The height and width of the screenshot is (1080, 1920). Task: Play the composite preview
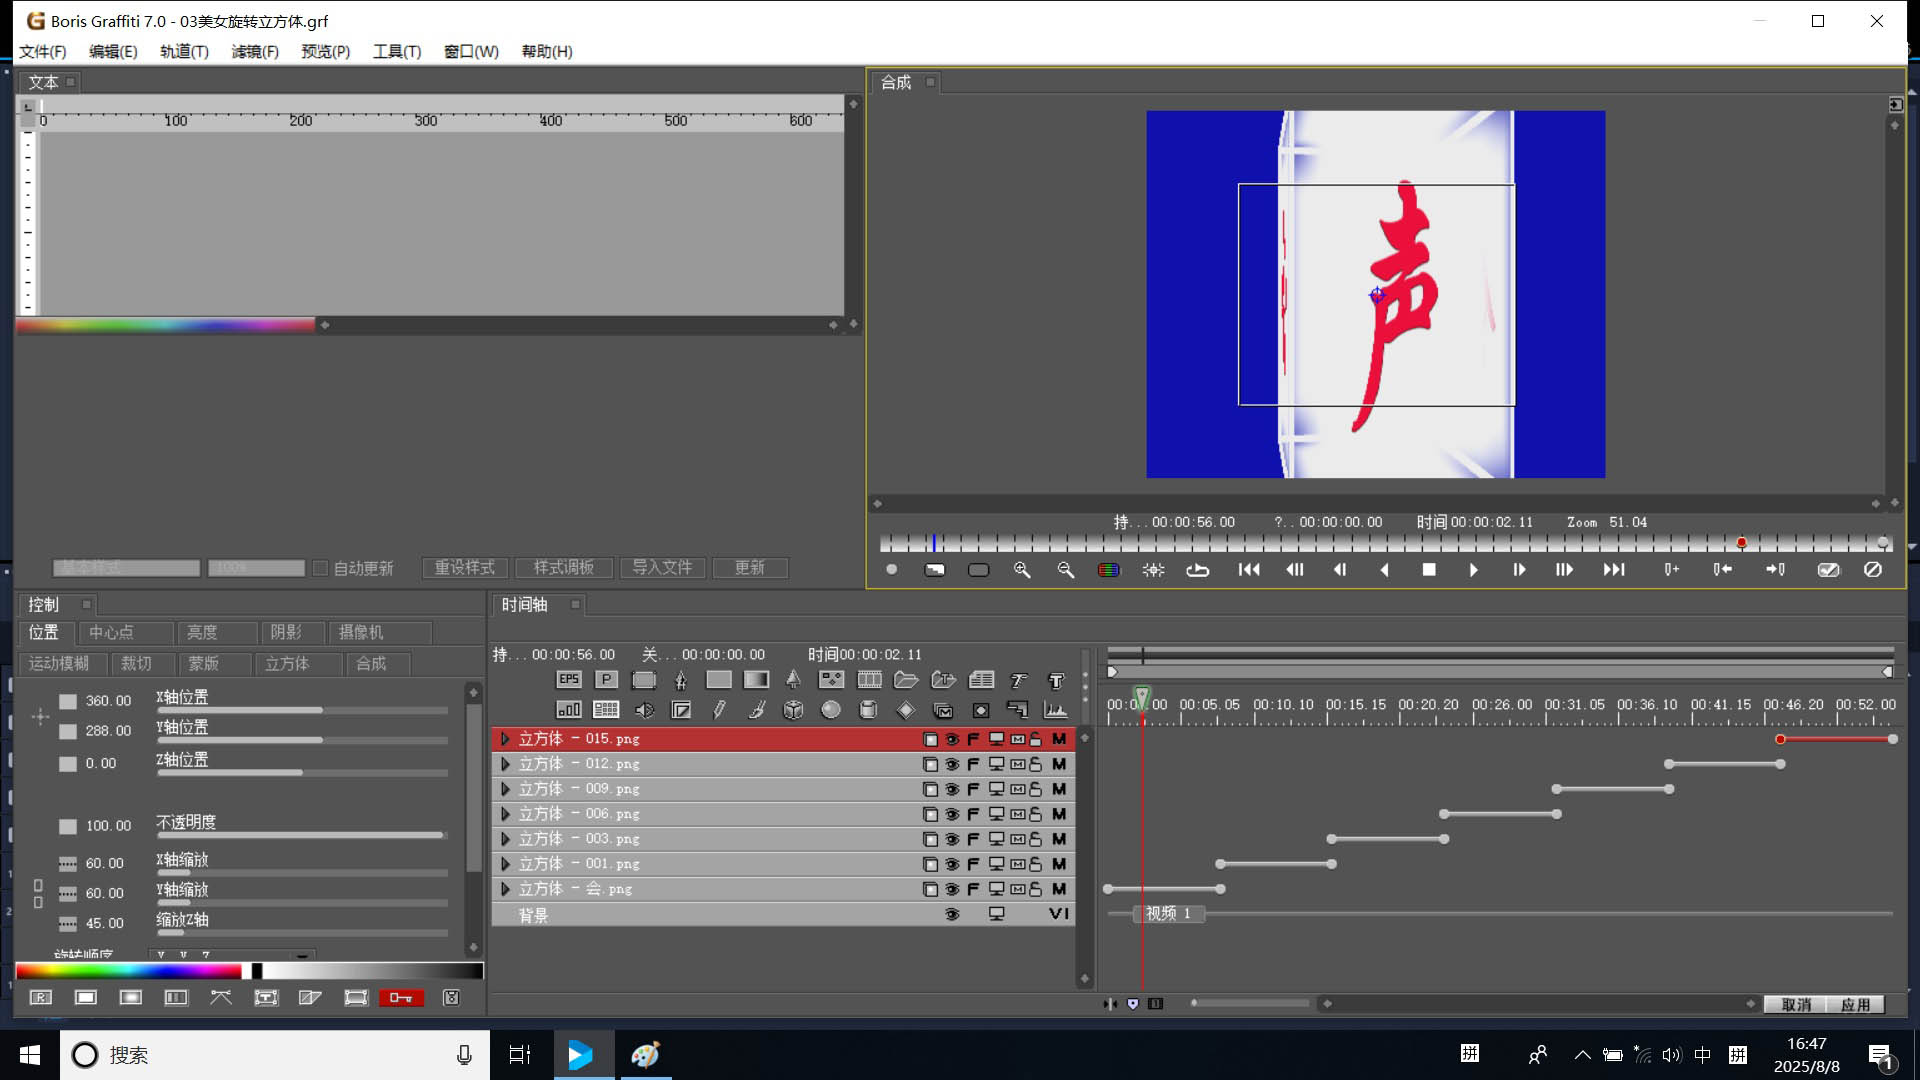tap(1473, 569)
